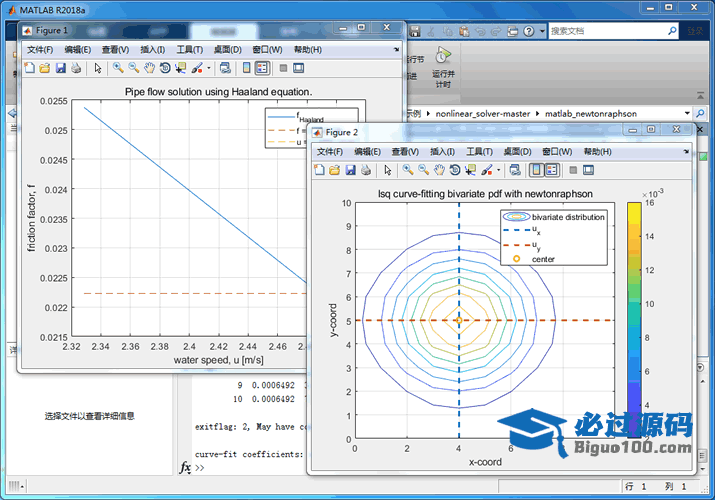Click Show Plot Tools in Figure 1

click(298, 68)
